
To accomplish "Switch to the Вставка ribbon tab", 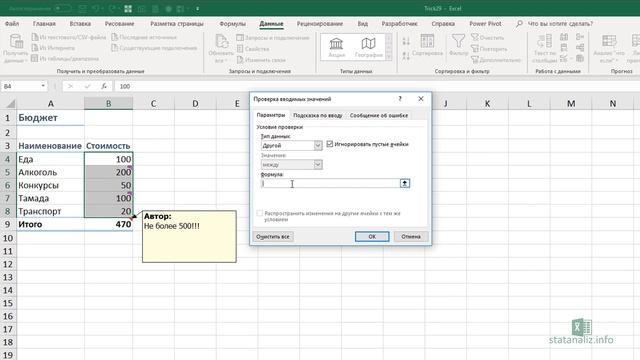I will coord(80,24).
